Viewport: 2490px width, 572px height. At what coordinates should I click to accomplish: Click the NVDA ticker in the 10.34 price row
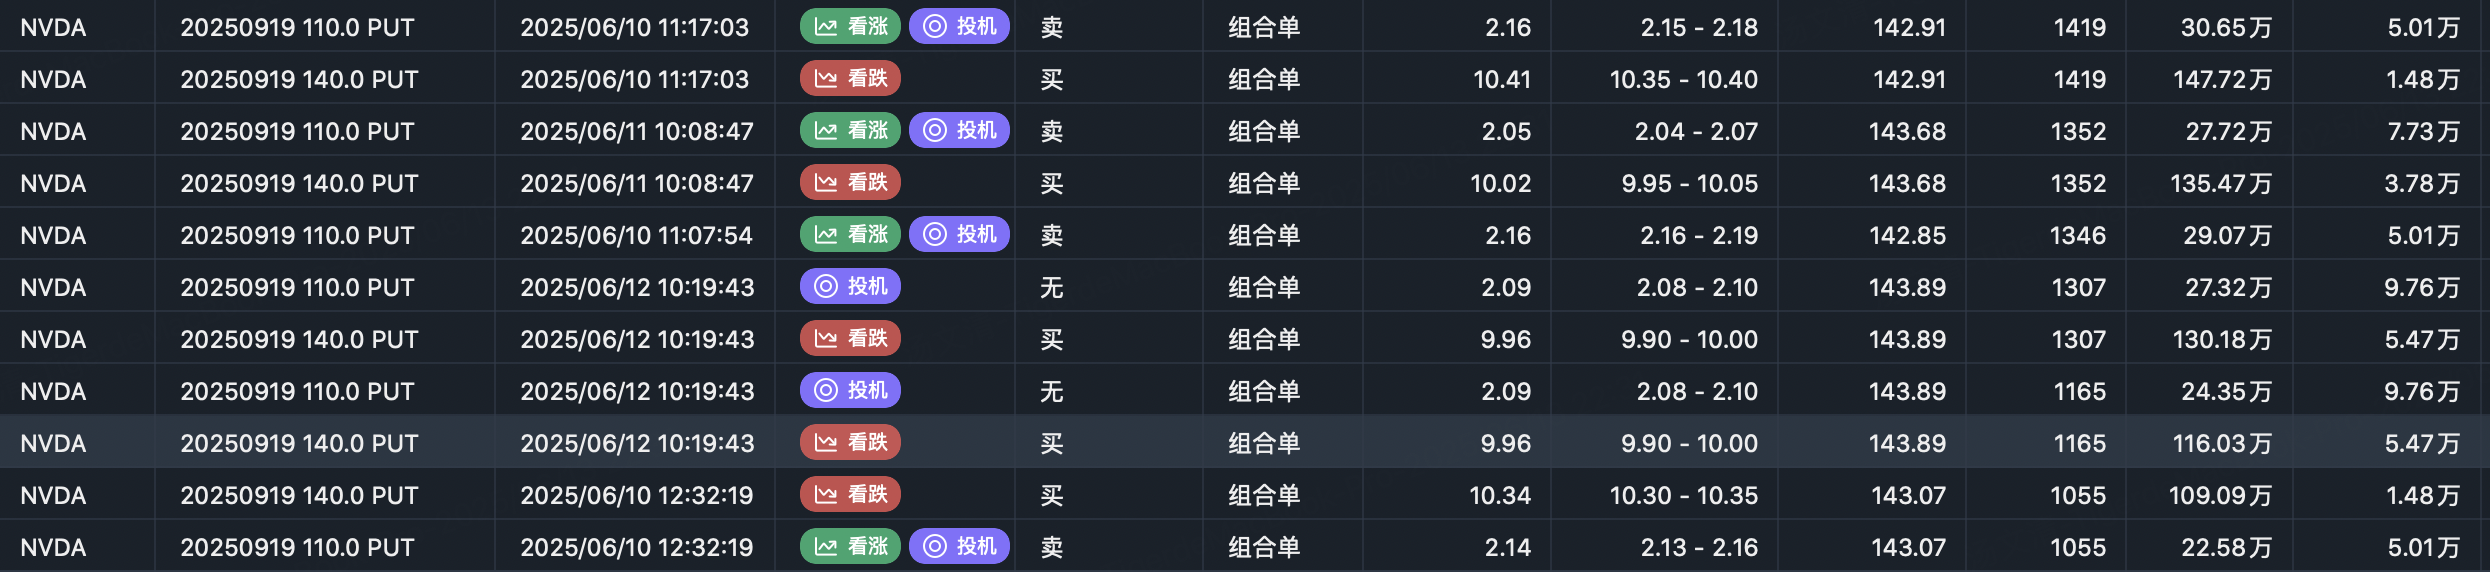[x=53, y=495]
